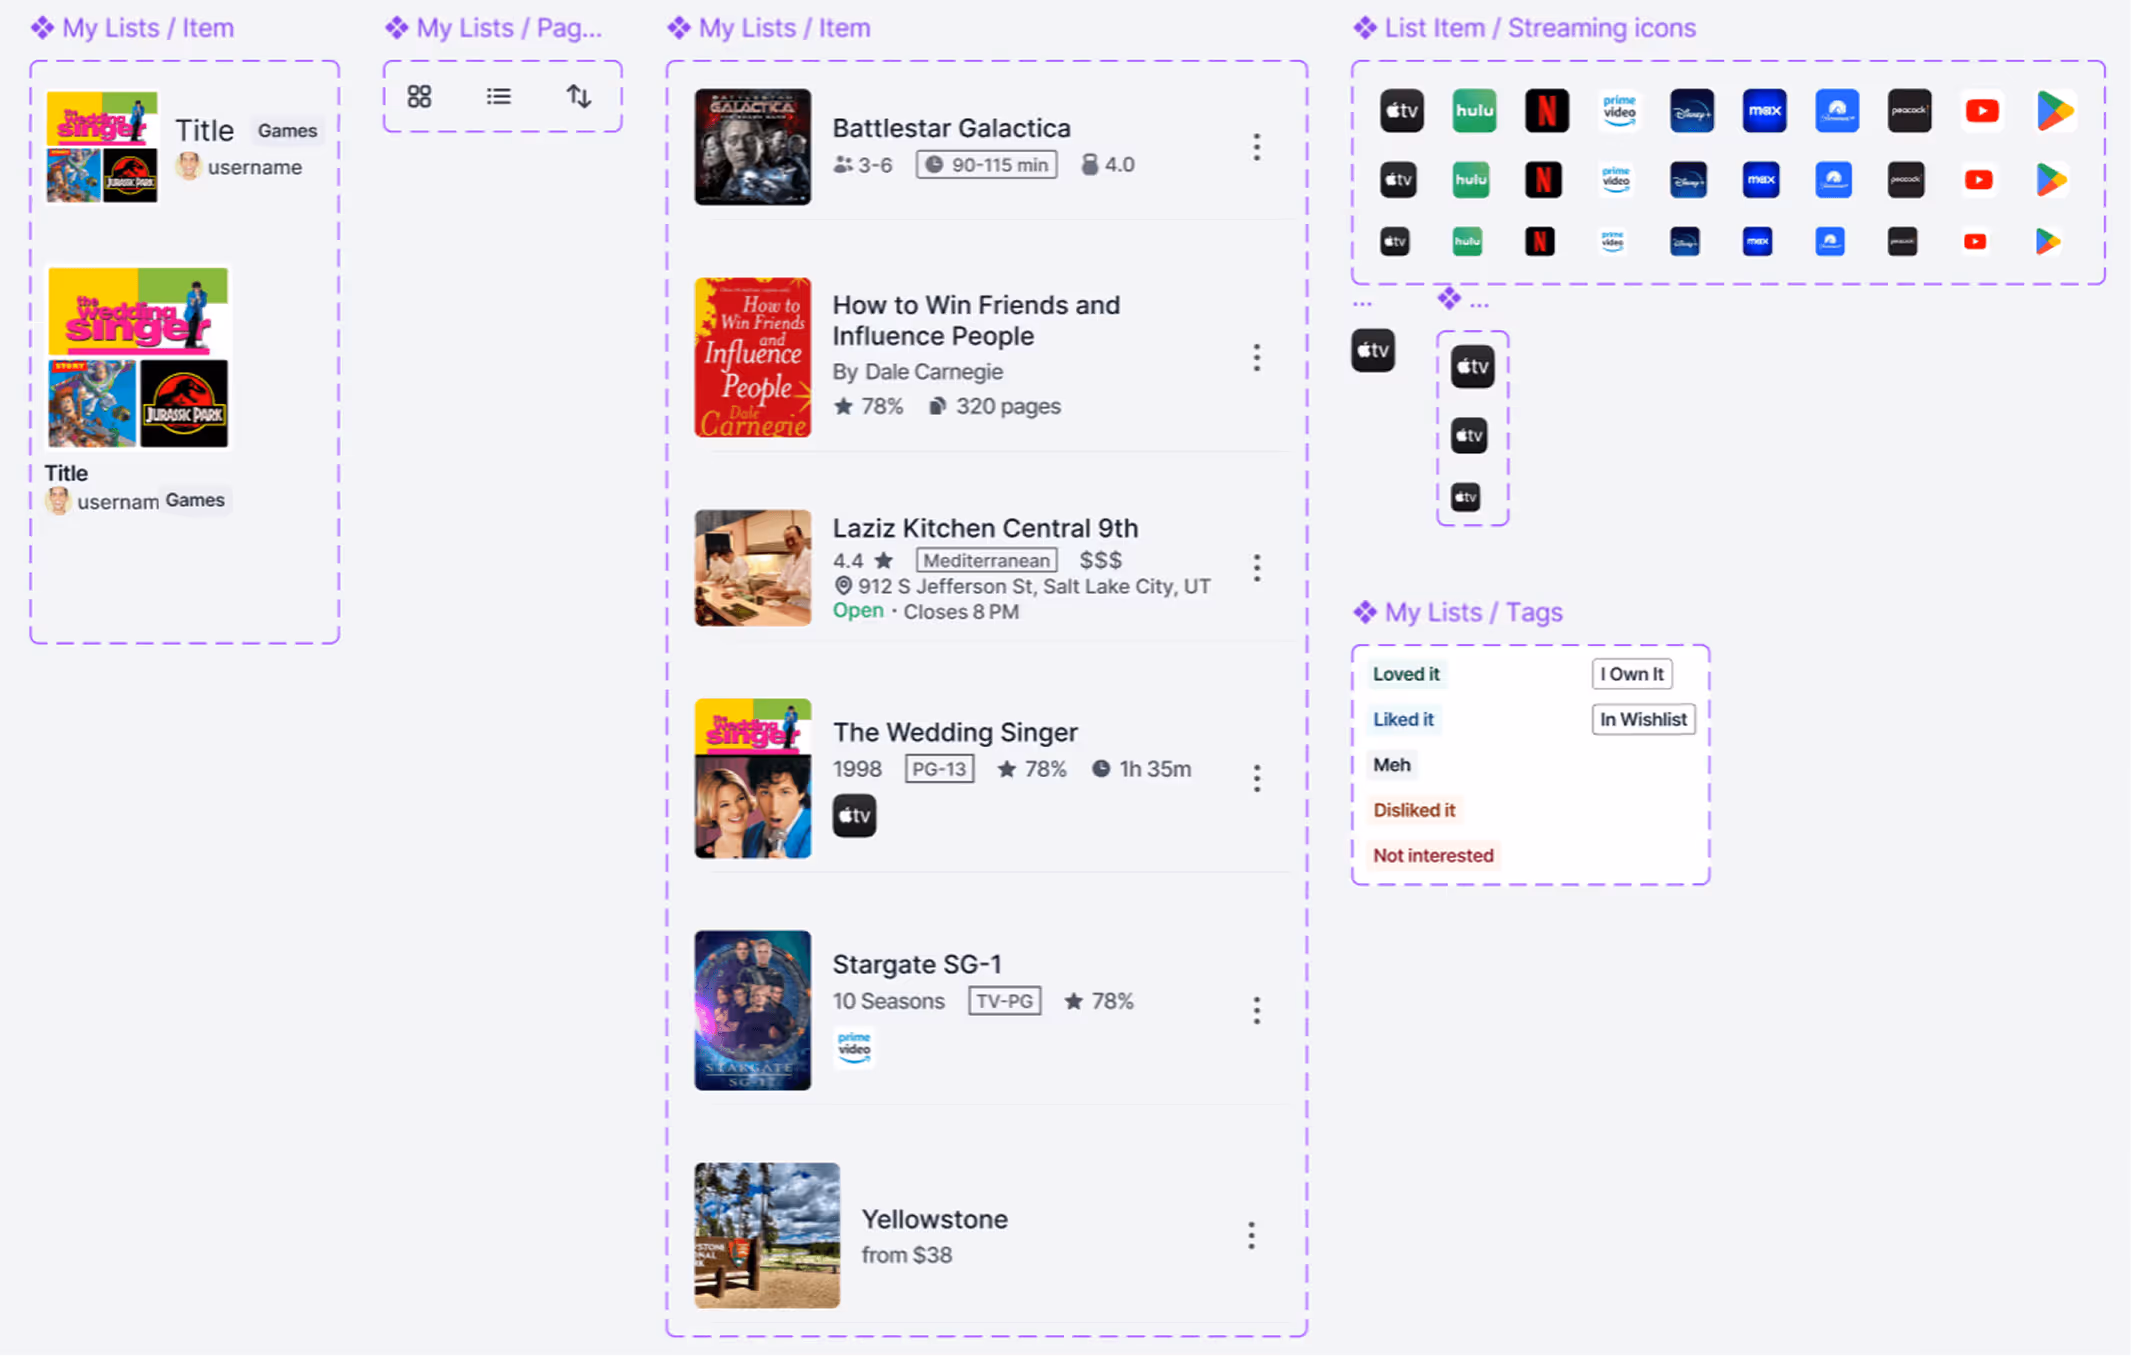Click the Apple TV icon under The Wedding Singer
The width and height of the screenshot is (2131, 1356).
[854, 815]
